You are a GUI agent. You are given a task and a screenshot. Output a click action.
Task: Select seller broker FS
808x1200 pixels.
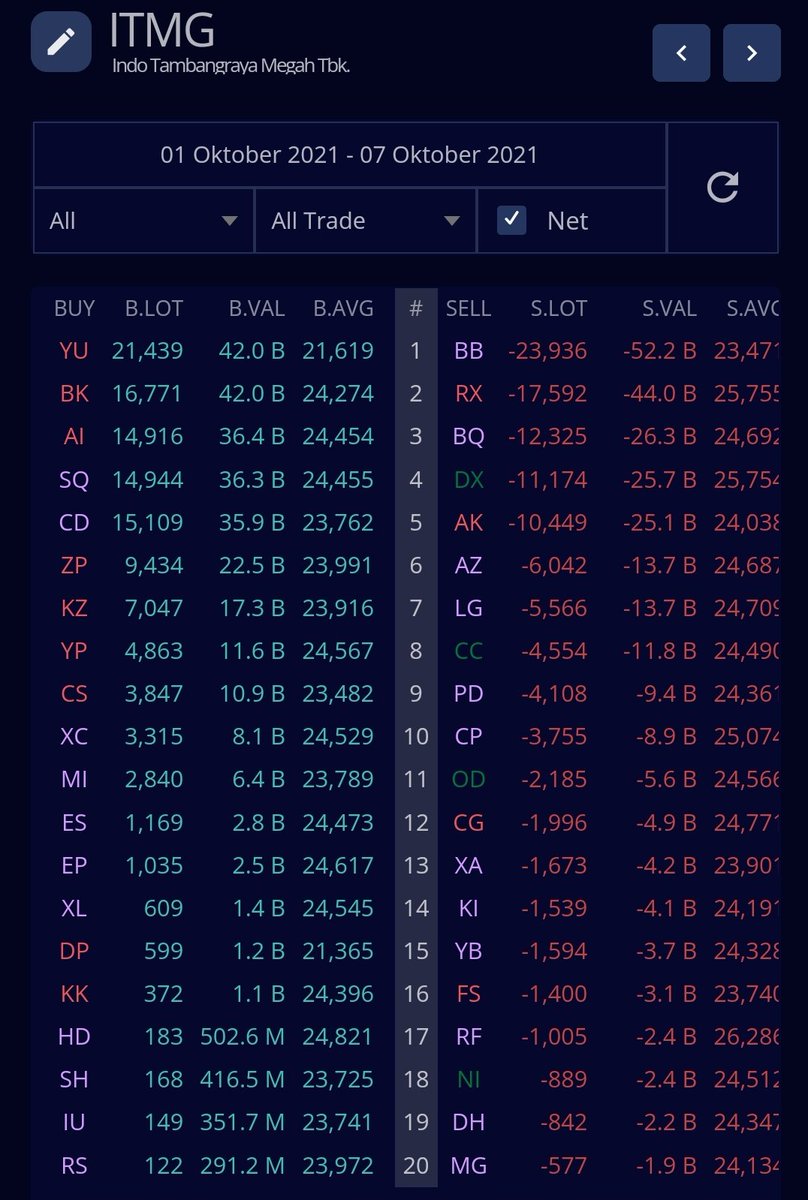[468, 994]
